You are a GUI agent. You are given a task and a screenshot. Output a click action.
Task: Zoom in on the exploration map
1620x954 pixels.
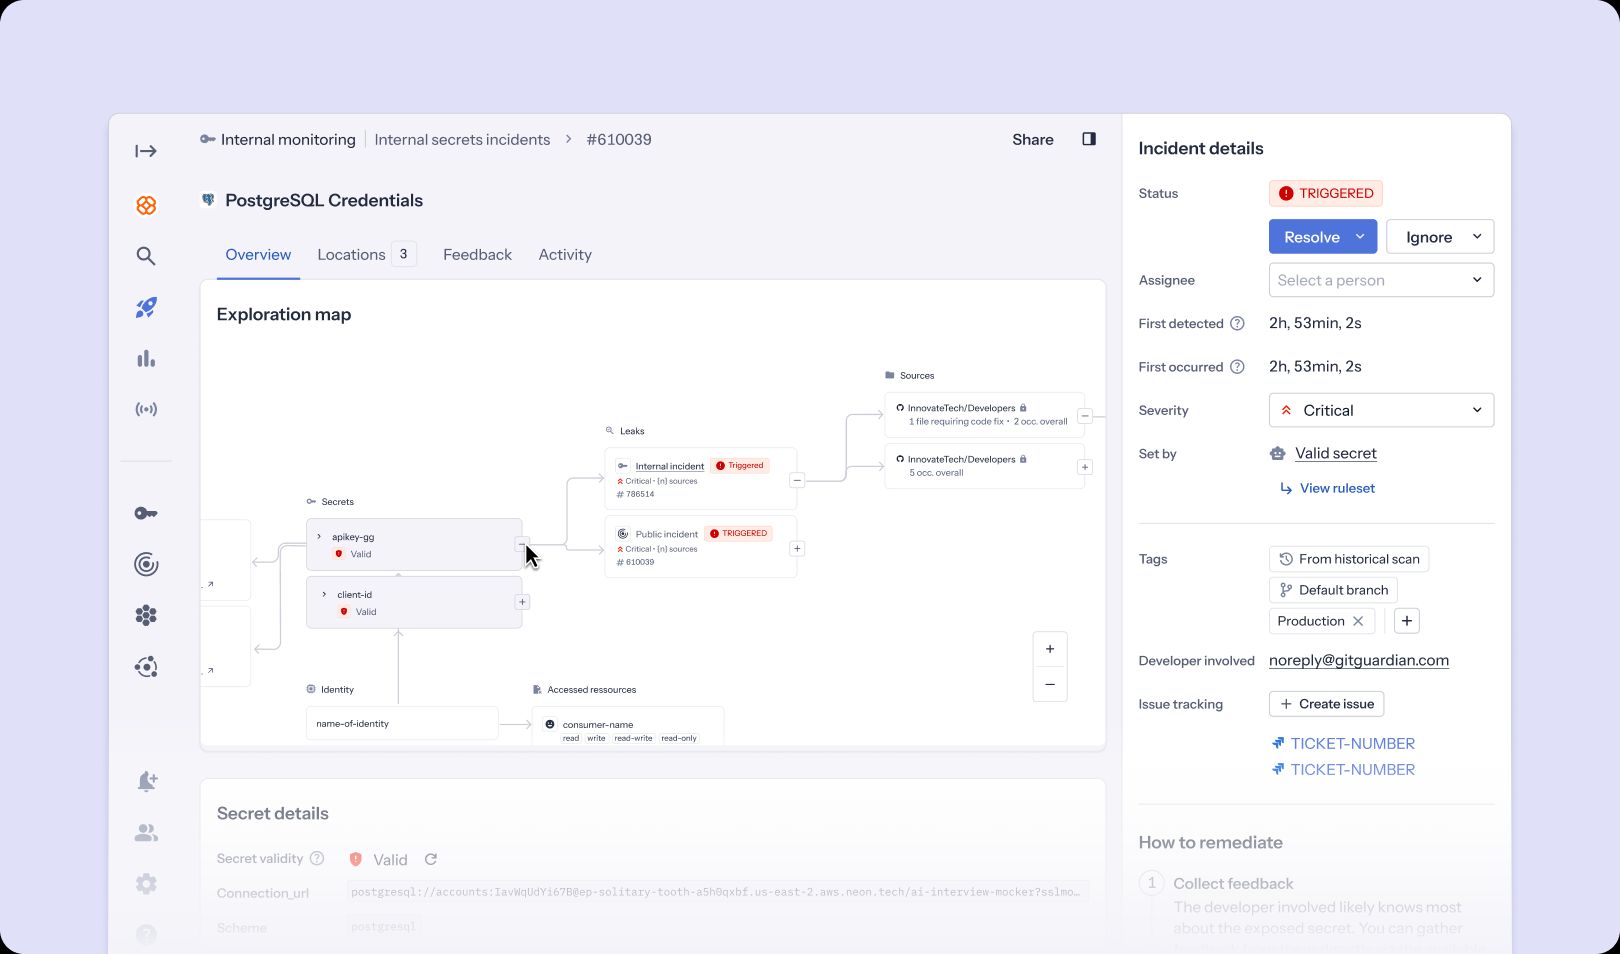(x=1050, y=649)
